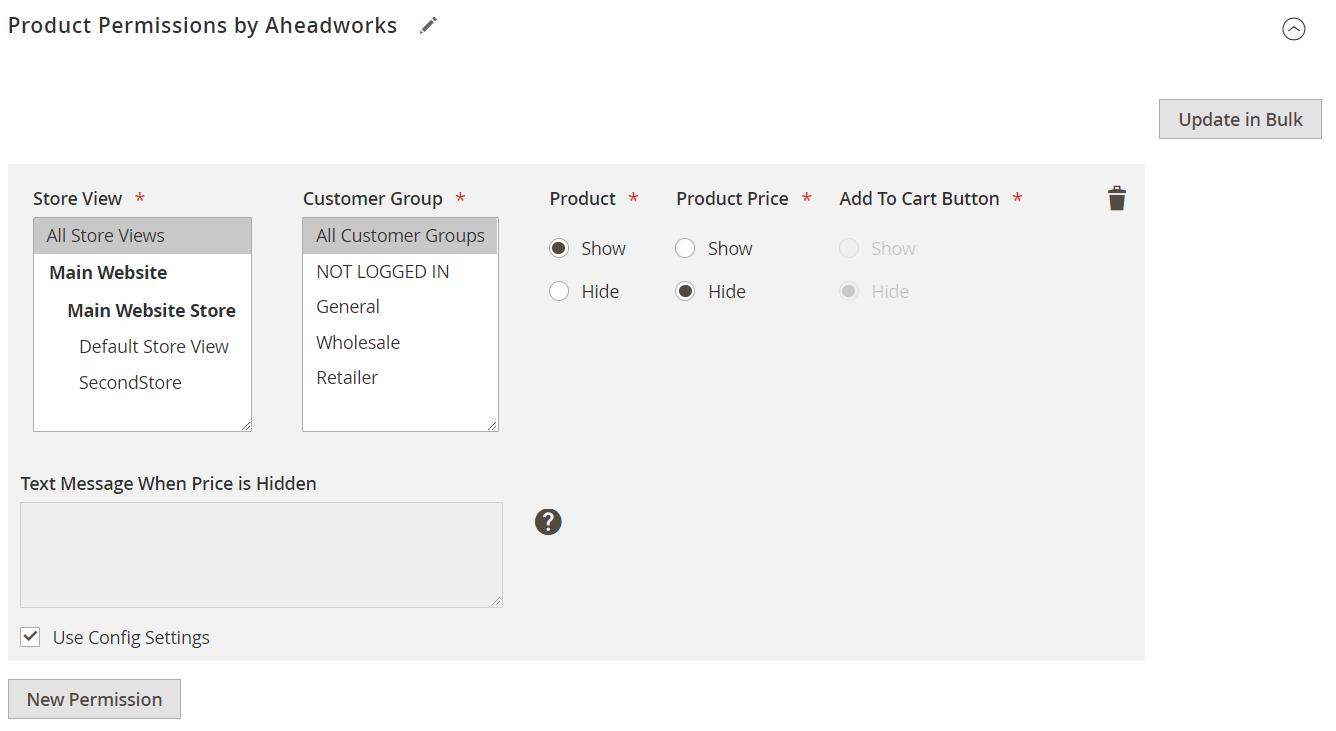Click the New Permission button
This screenshot has width=1336, height=731.
(94, 699)
